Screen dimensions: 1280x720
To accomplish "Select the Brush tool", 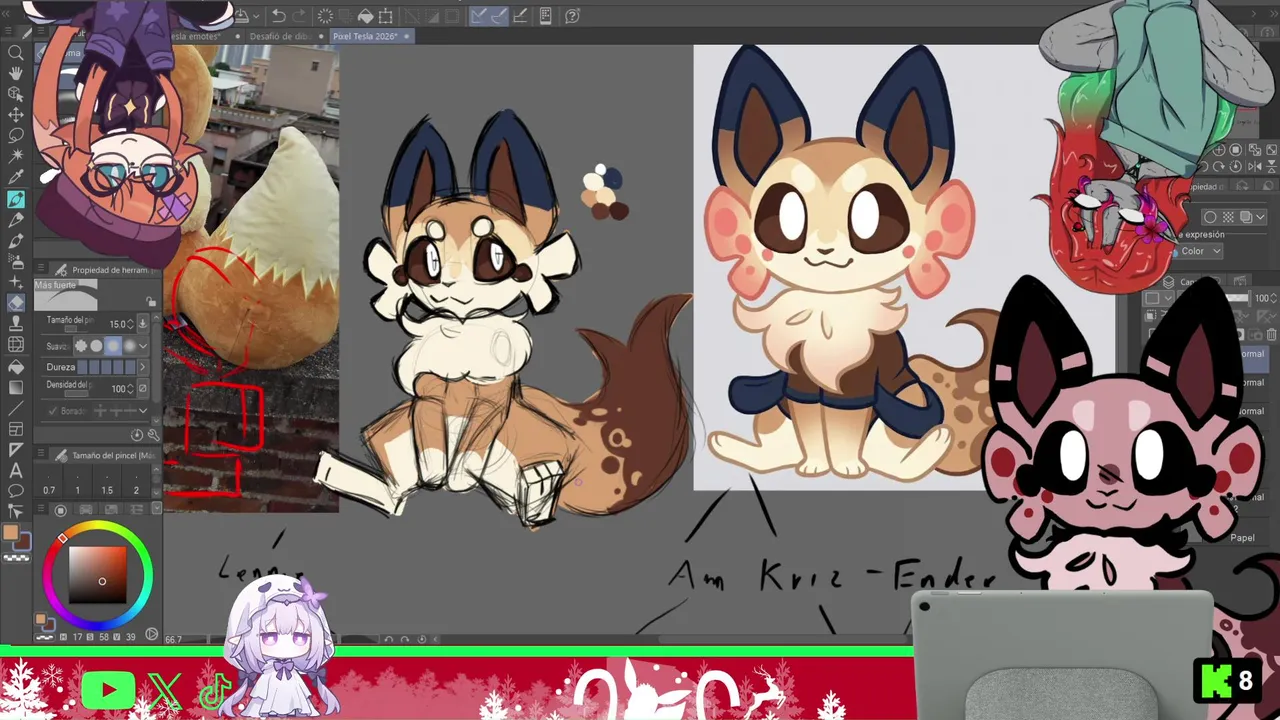I will [x=16, y=241].
